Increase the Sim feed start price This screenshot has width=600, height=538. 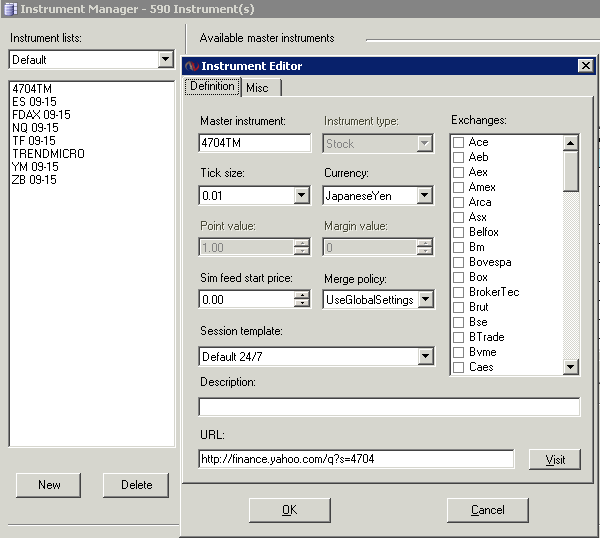coord(302,295)
